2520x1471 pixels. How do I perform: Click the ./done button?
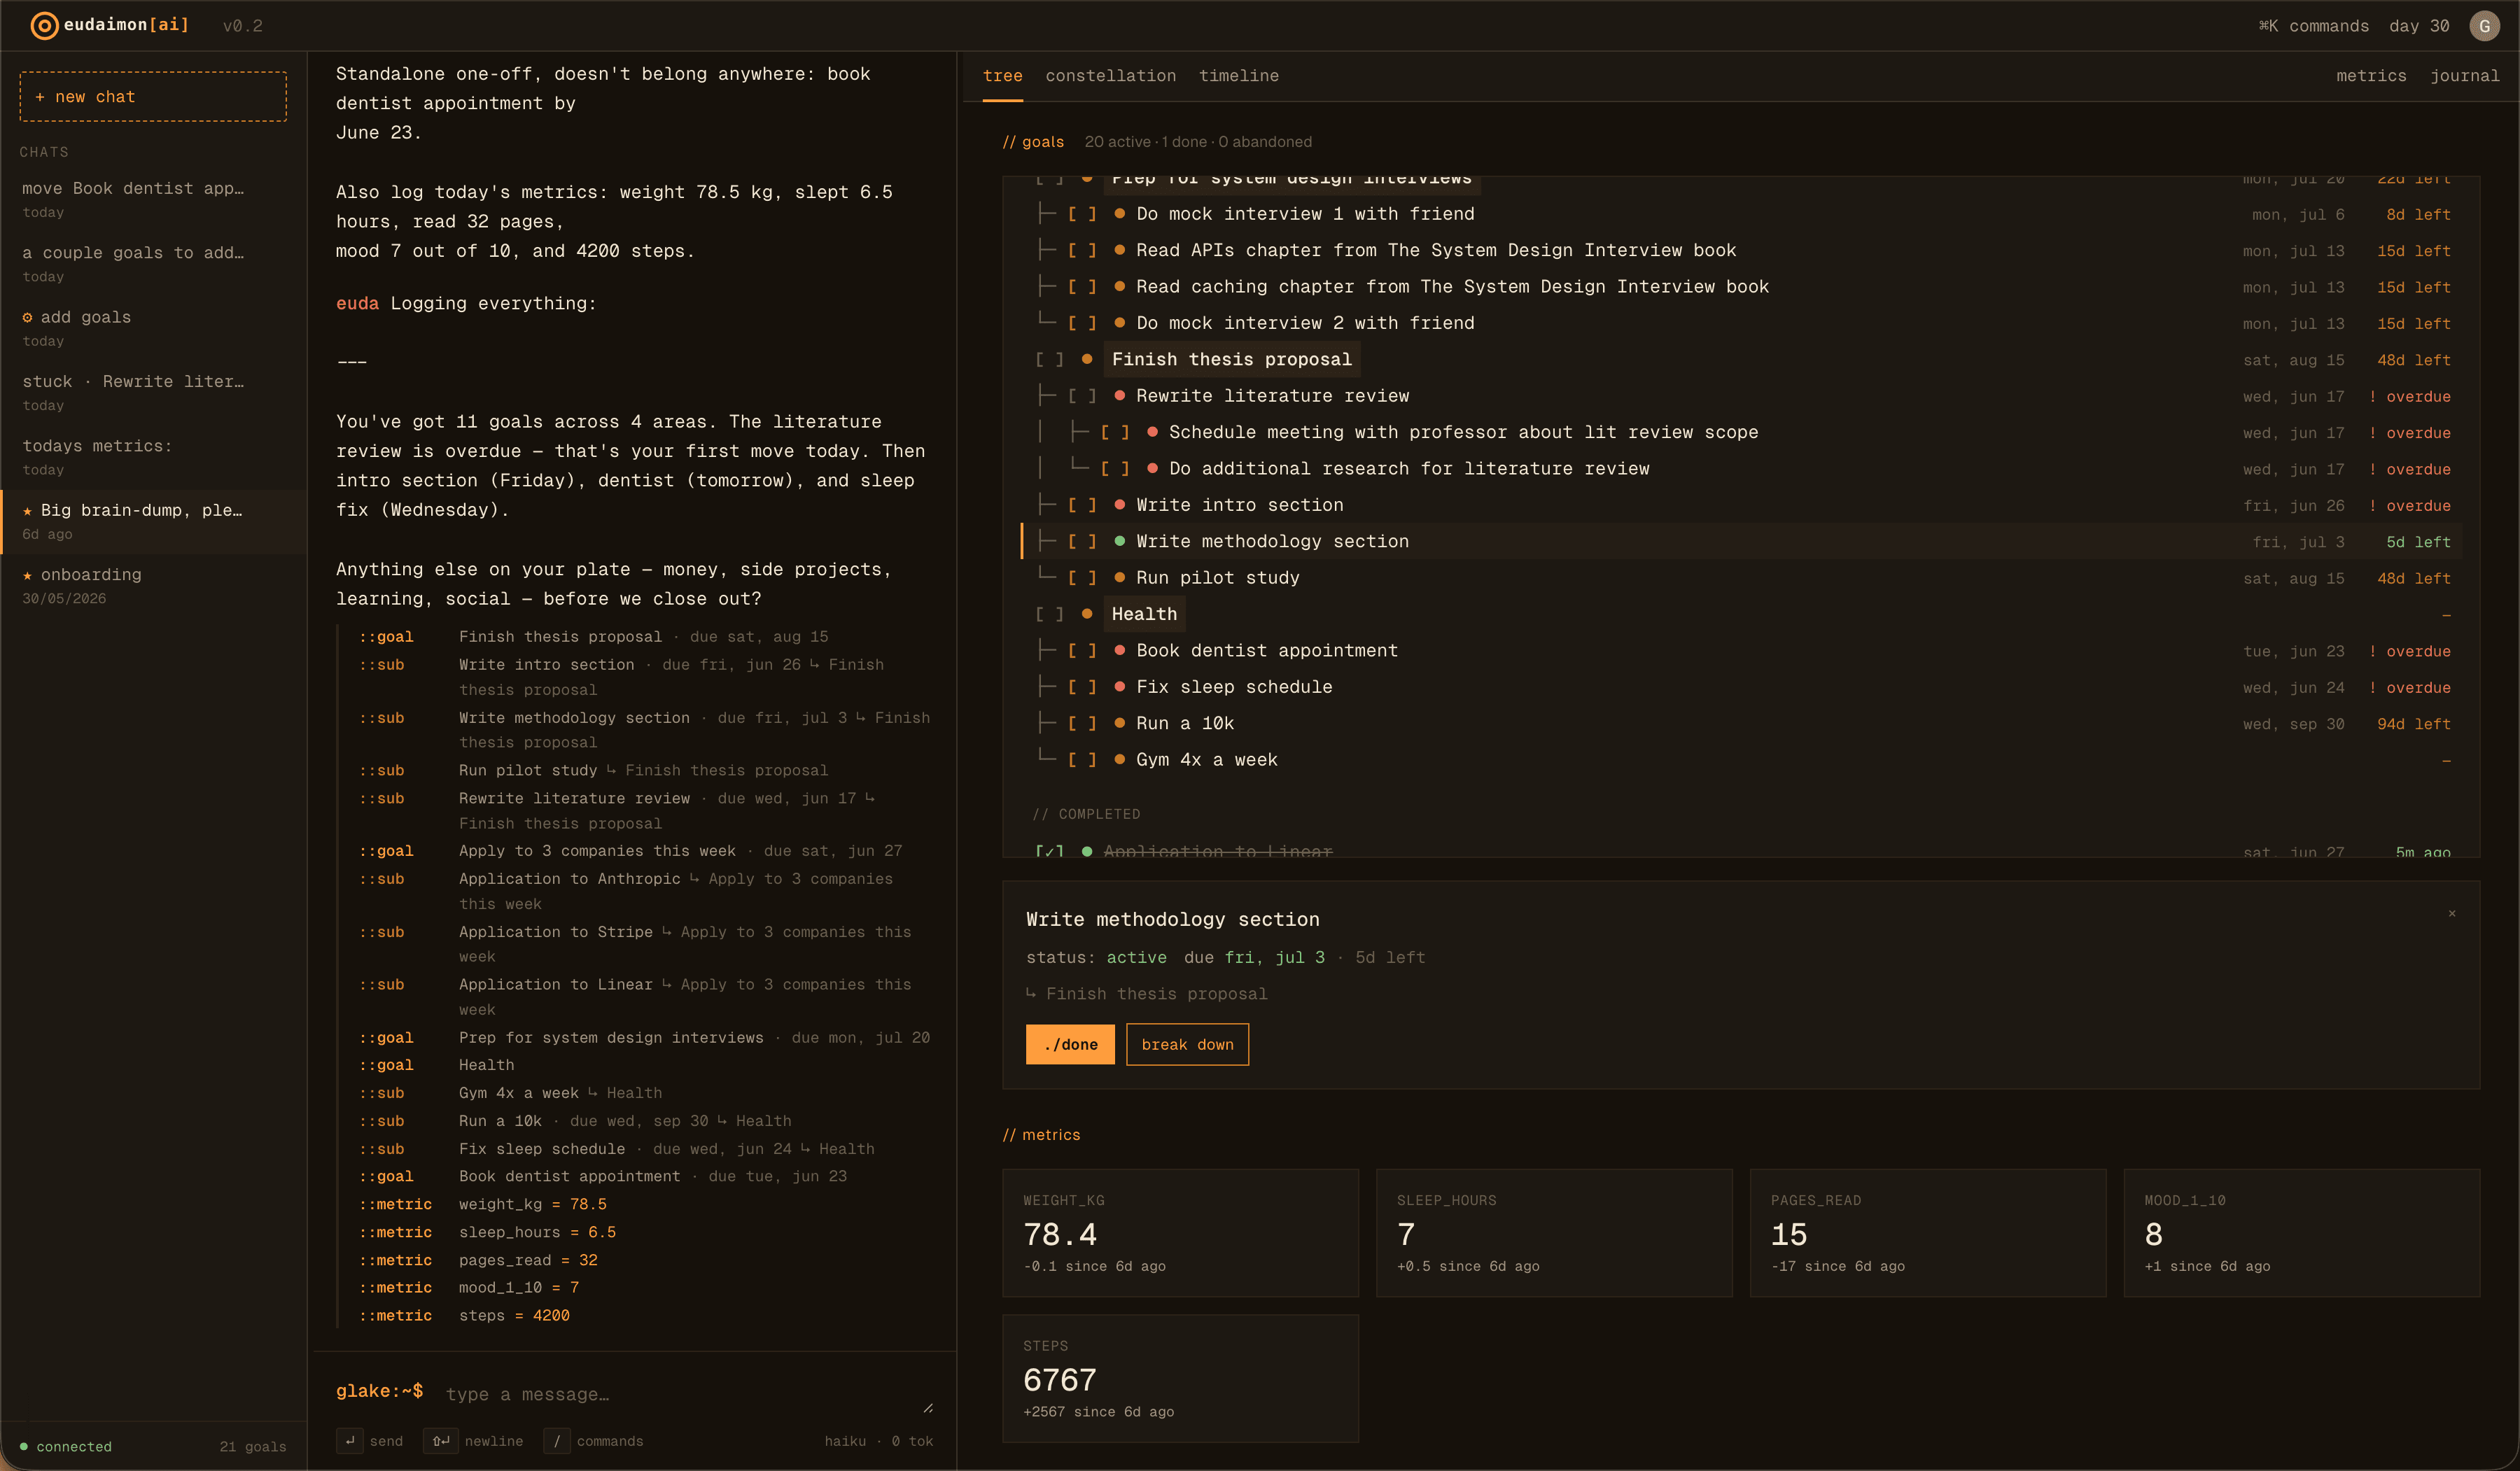tap(1070, 1044)
